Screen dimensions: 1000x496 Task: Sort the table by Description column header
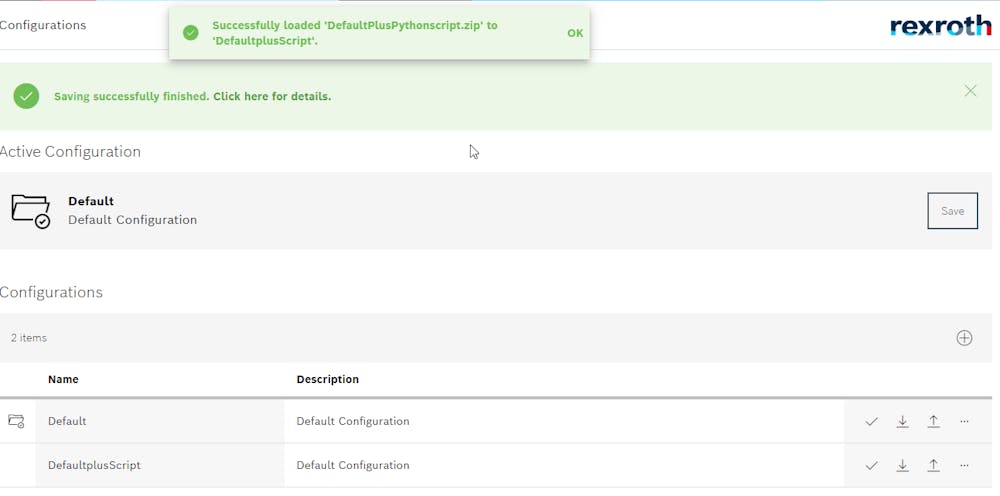[x=327, y=380]
